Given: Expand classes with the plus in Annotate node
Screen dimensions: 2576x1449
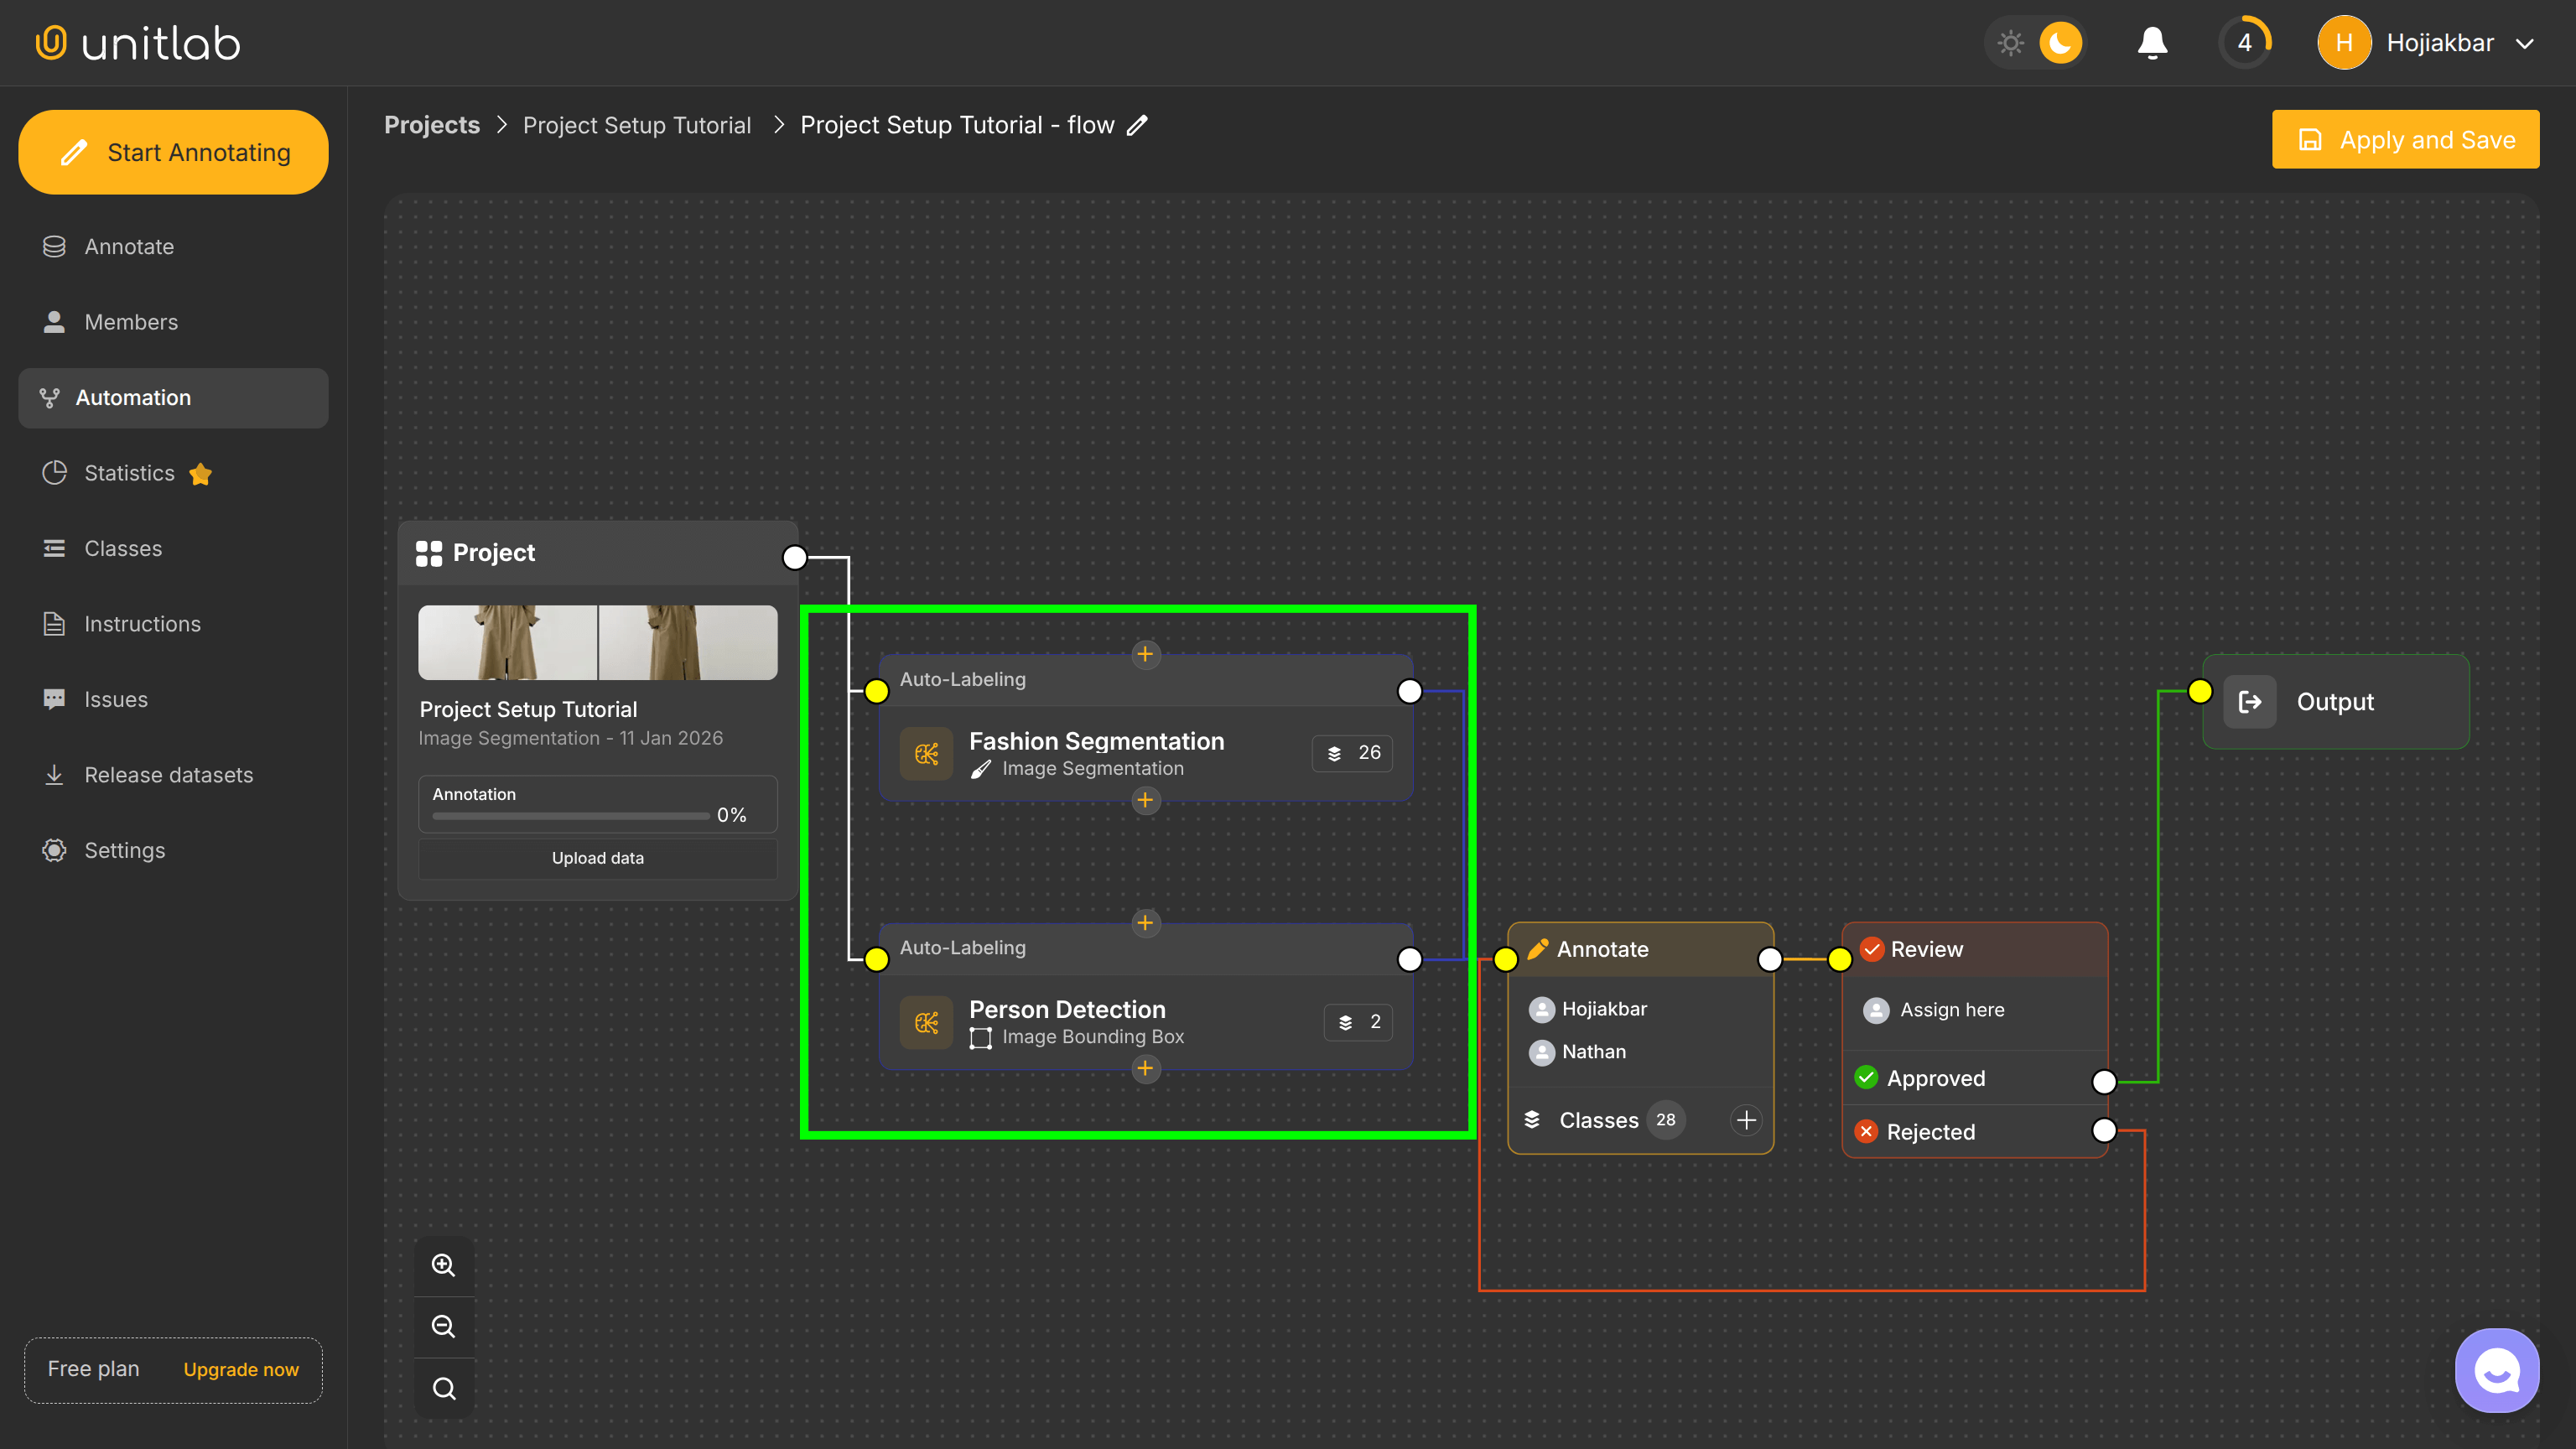Looking at the screenshot, I should point(1745,1120).
